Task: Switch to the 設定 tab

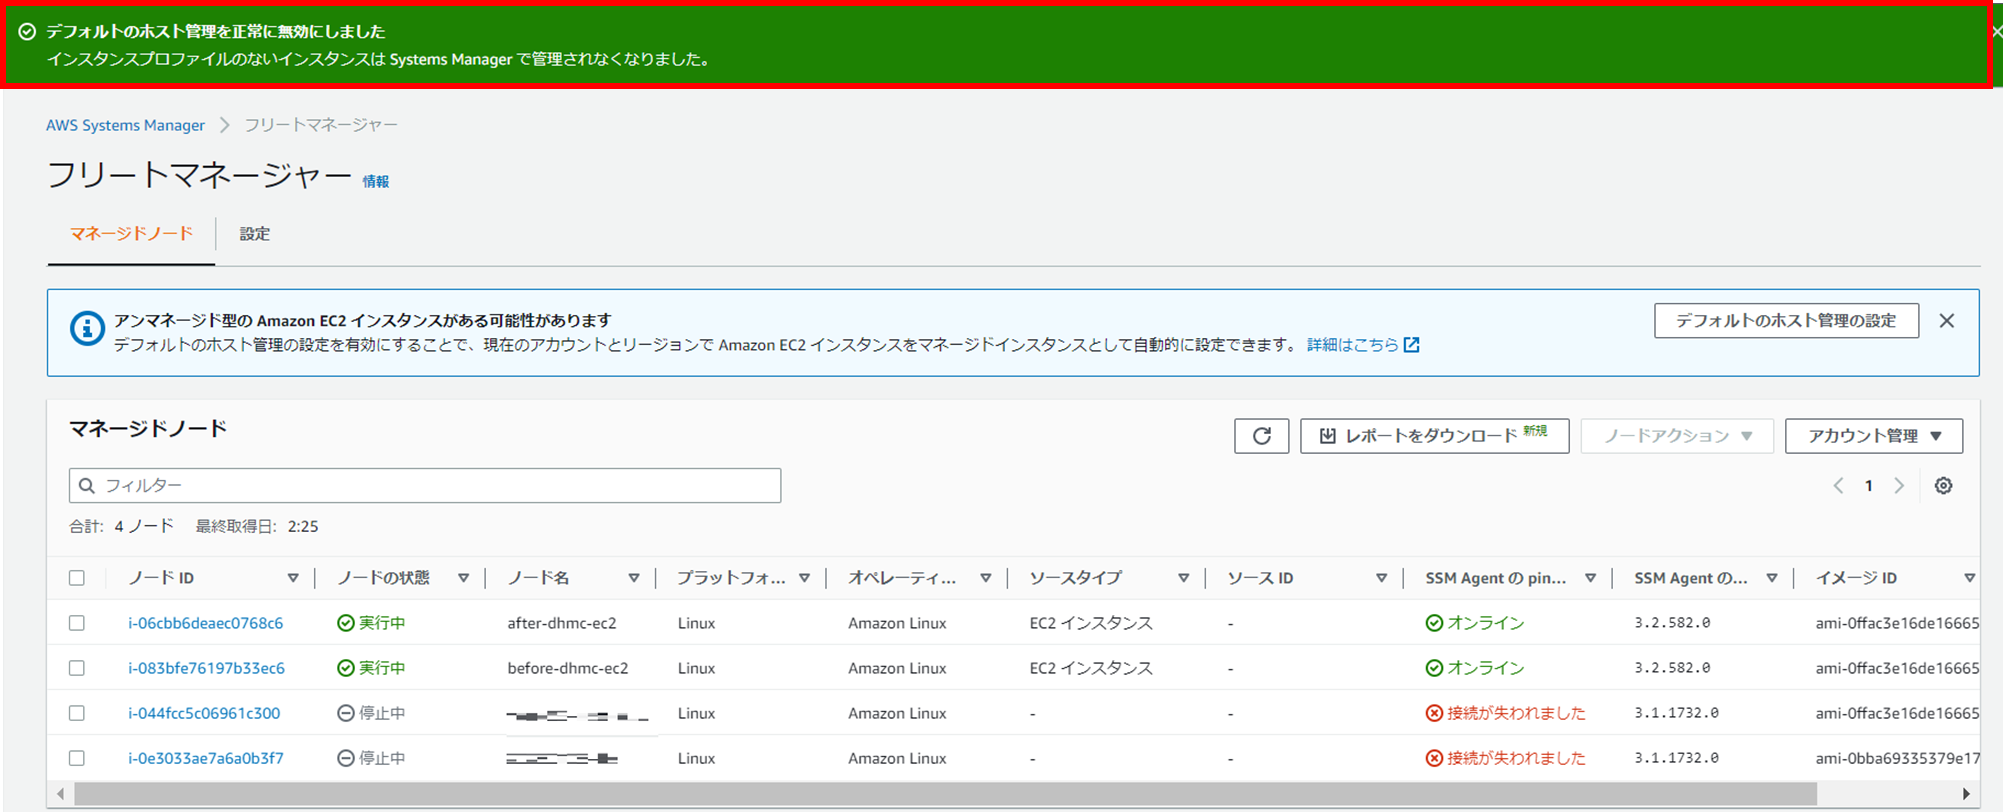Action: [254, 234]
